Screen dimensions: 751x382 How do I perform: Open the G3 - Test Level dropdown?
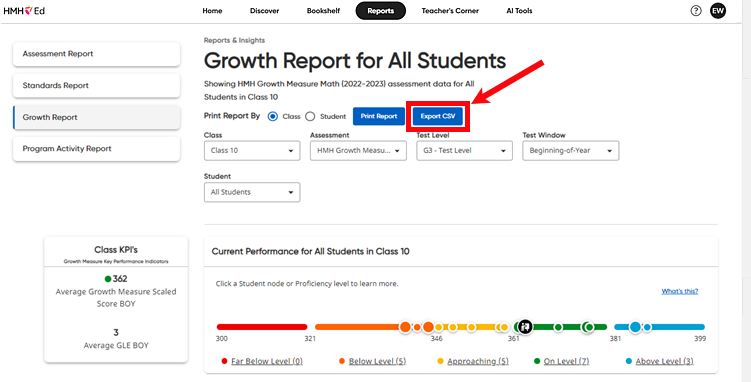[x=464, y=150]
